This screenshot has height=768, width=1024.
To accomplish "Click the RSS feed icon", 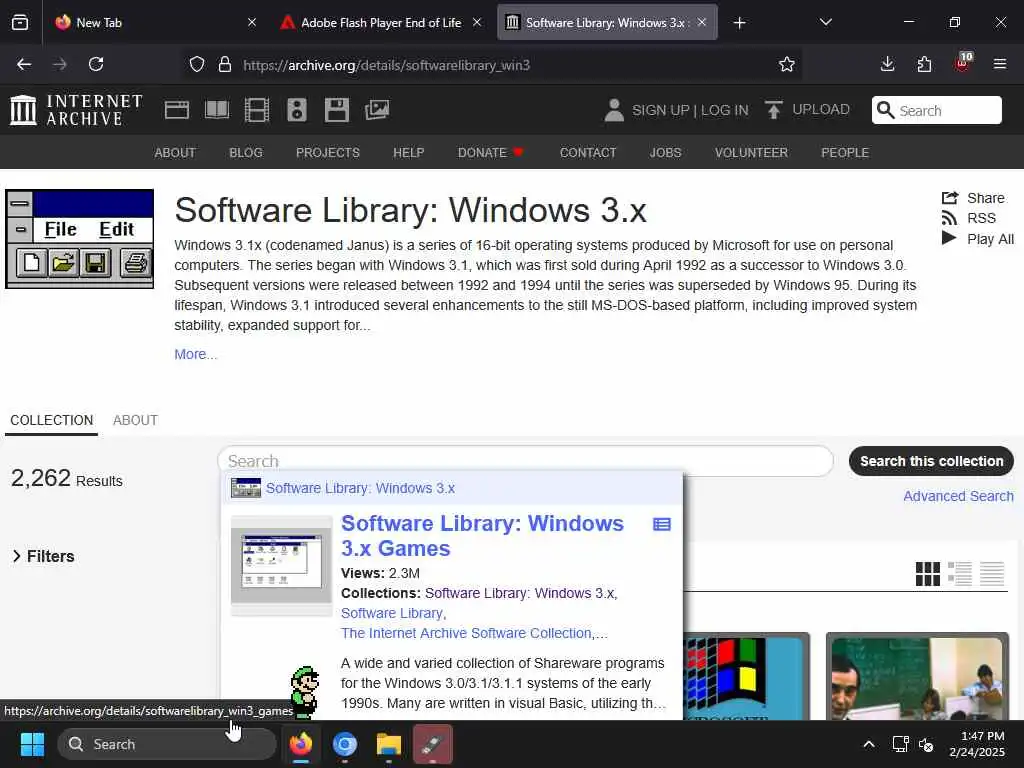I will (950, 218).
